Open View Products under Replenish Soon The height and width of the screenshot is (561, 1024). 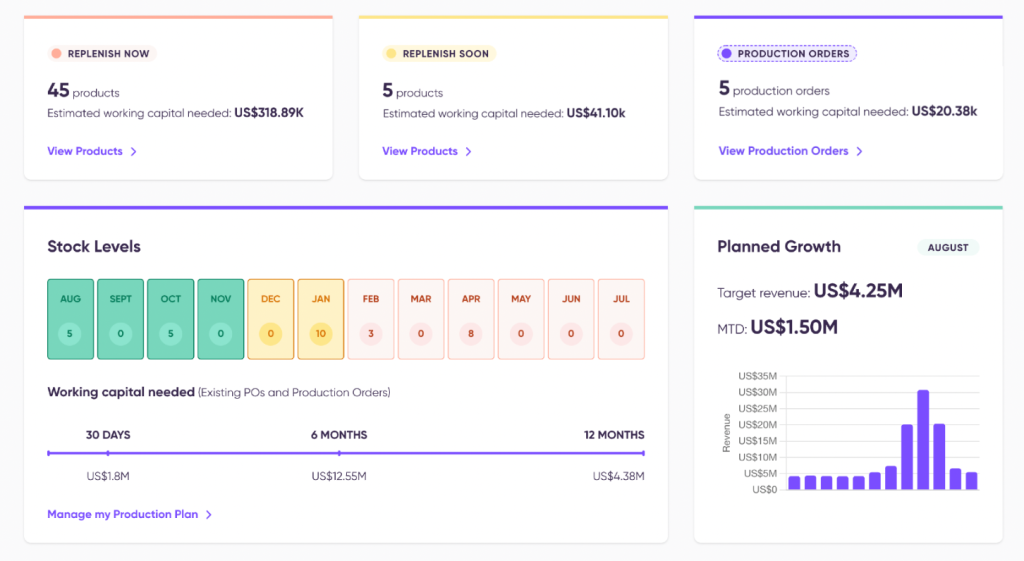point(420,152)
